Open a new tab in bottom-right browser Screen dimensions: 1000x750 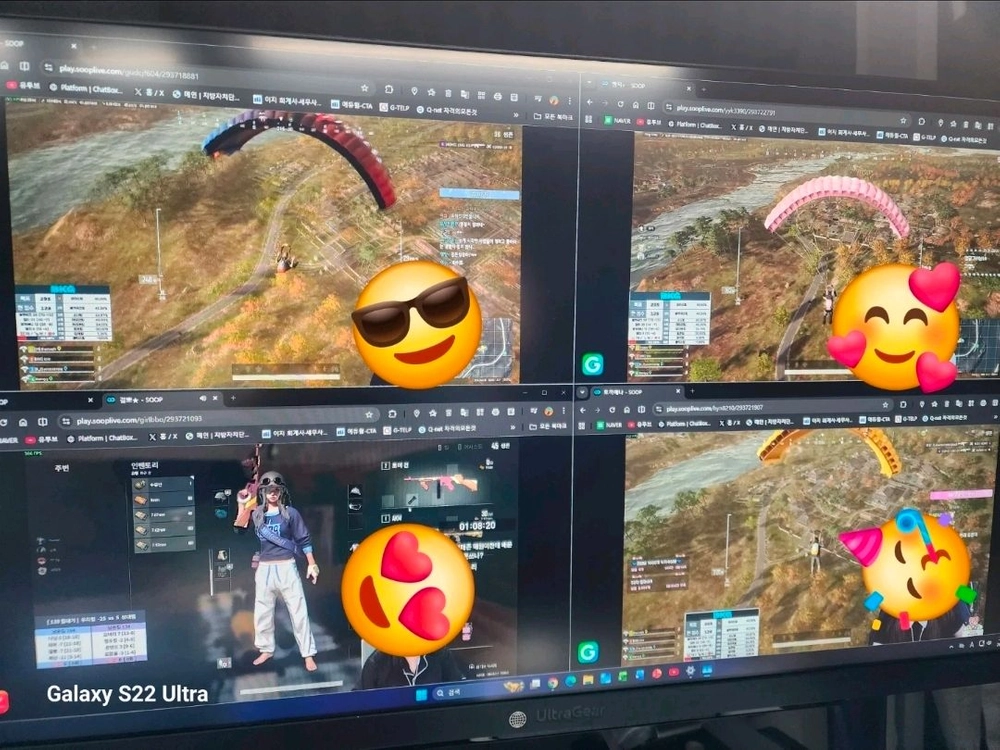coord(692,391)
